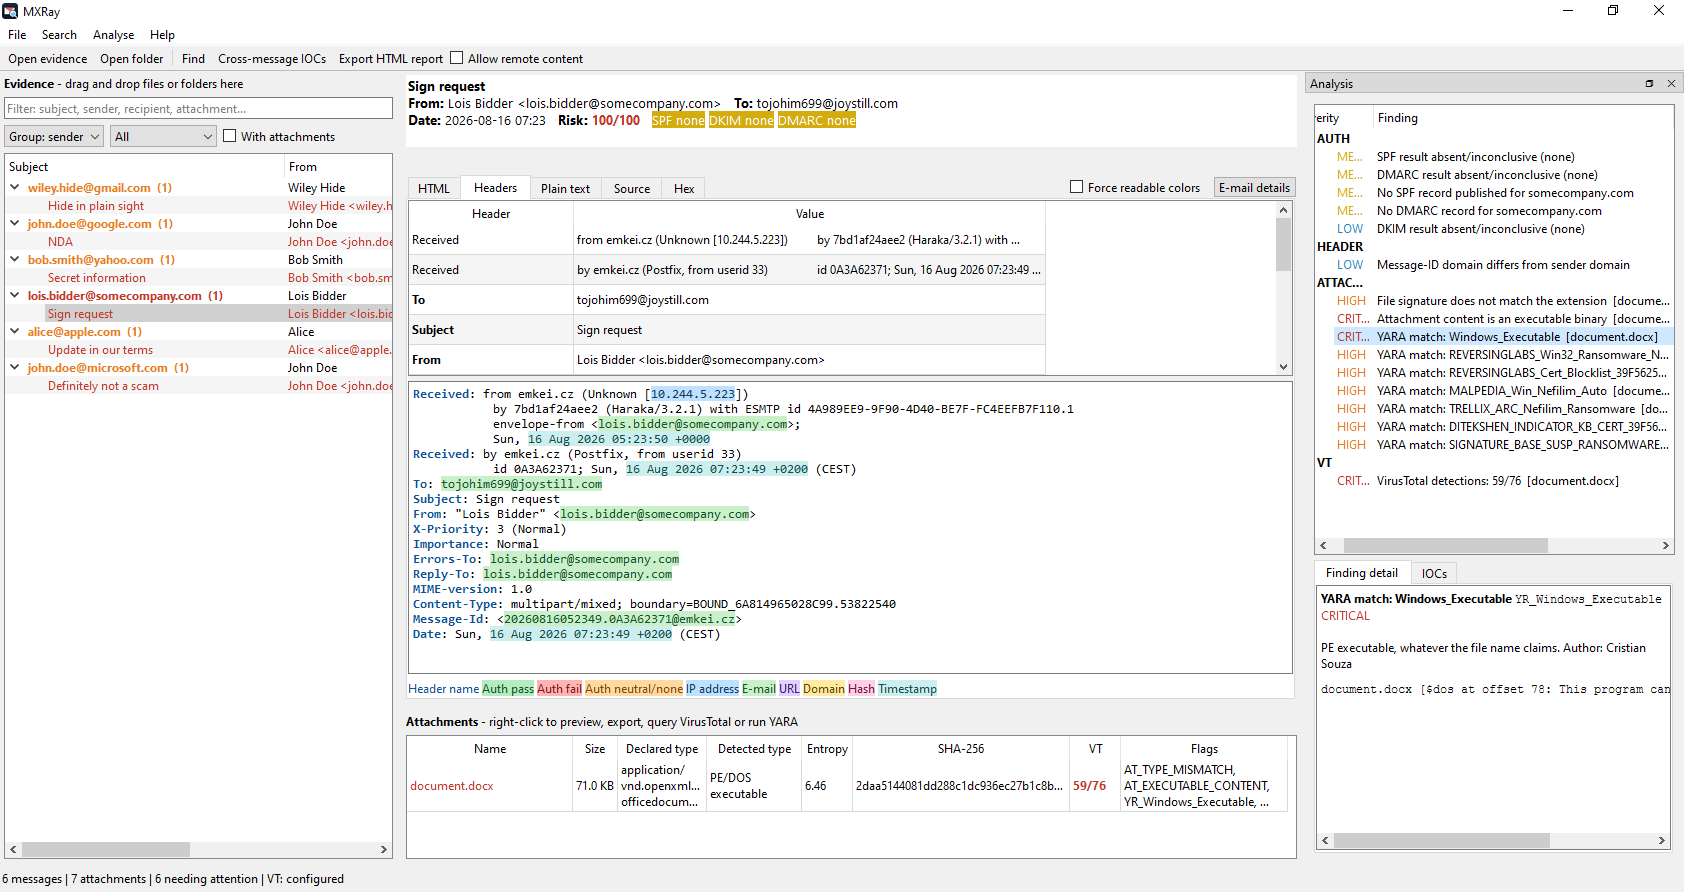Select the Headers tab

click(x=495, y=187)
